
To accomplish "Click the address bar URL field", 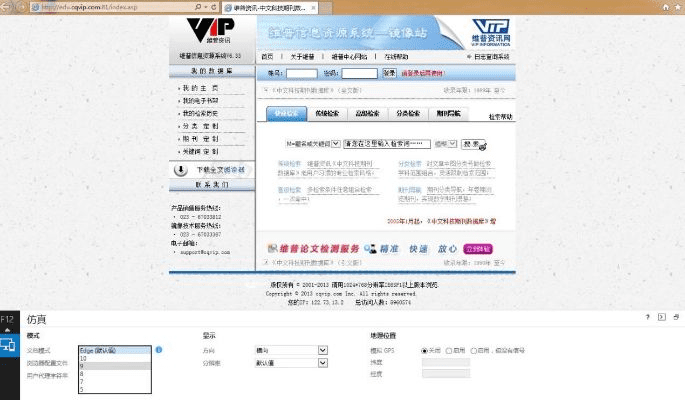I will point(114,7).
